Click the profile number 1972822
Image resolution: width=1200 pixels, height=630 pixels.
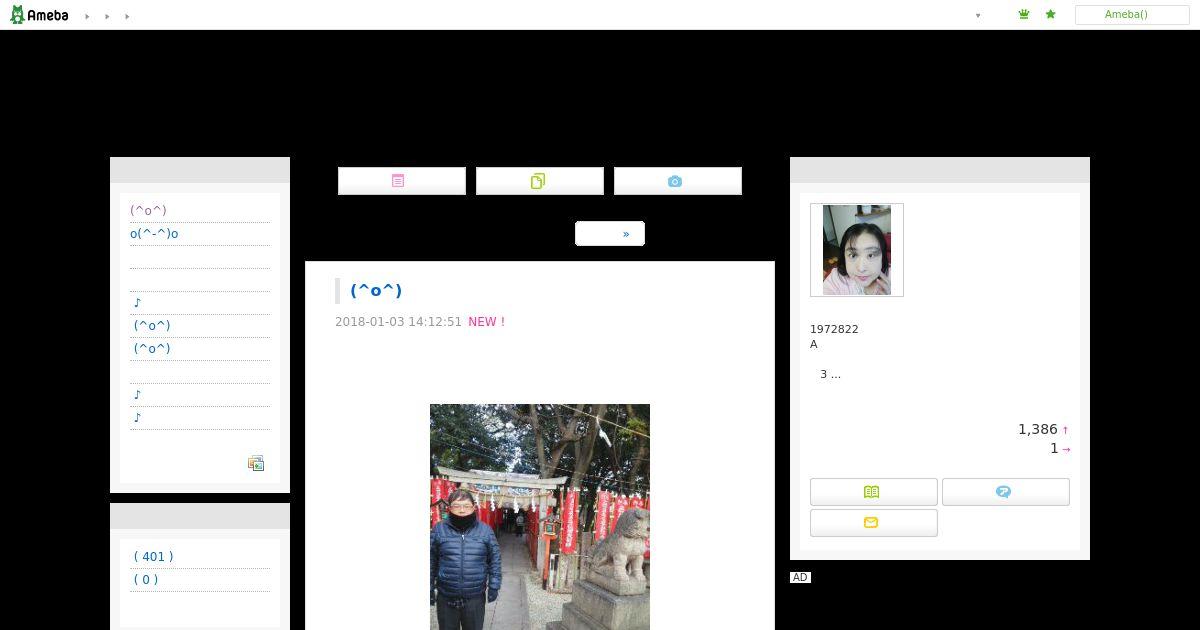click(x=834, y=329)
